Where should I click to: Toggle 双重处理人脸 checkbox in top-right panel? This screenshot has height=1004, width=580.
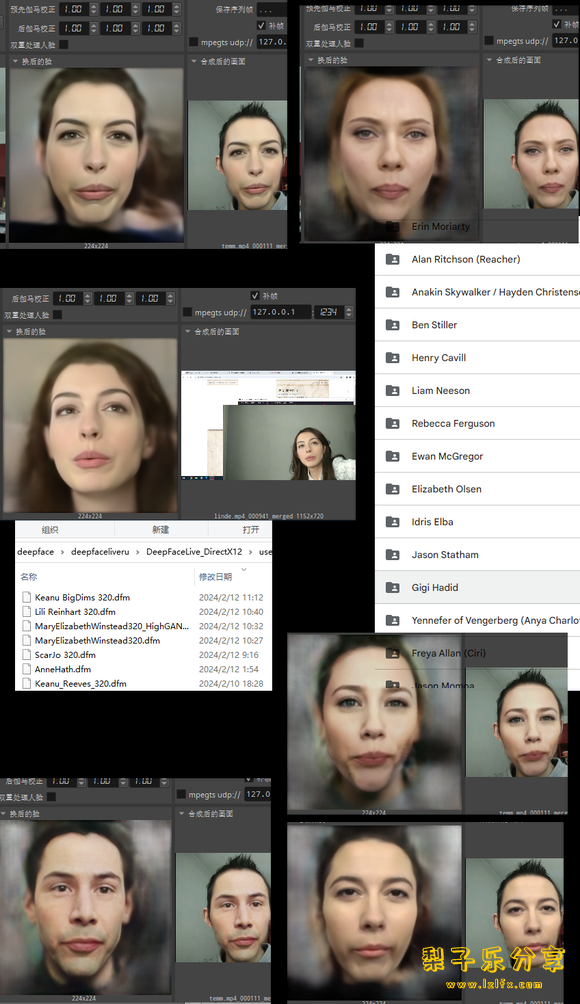[x=359, y=43]
